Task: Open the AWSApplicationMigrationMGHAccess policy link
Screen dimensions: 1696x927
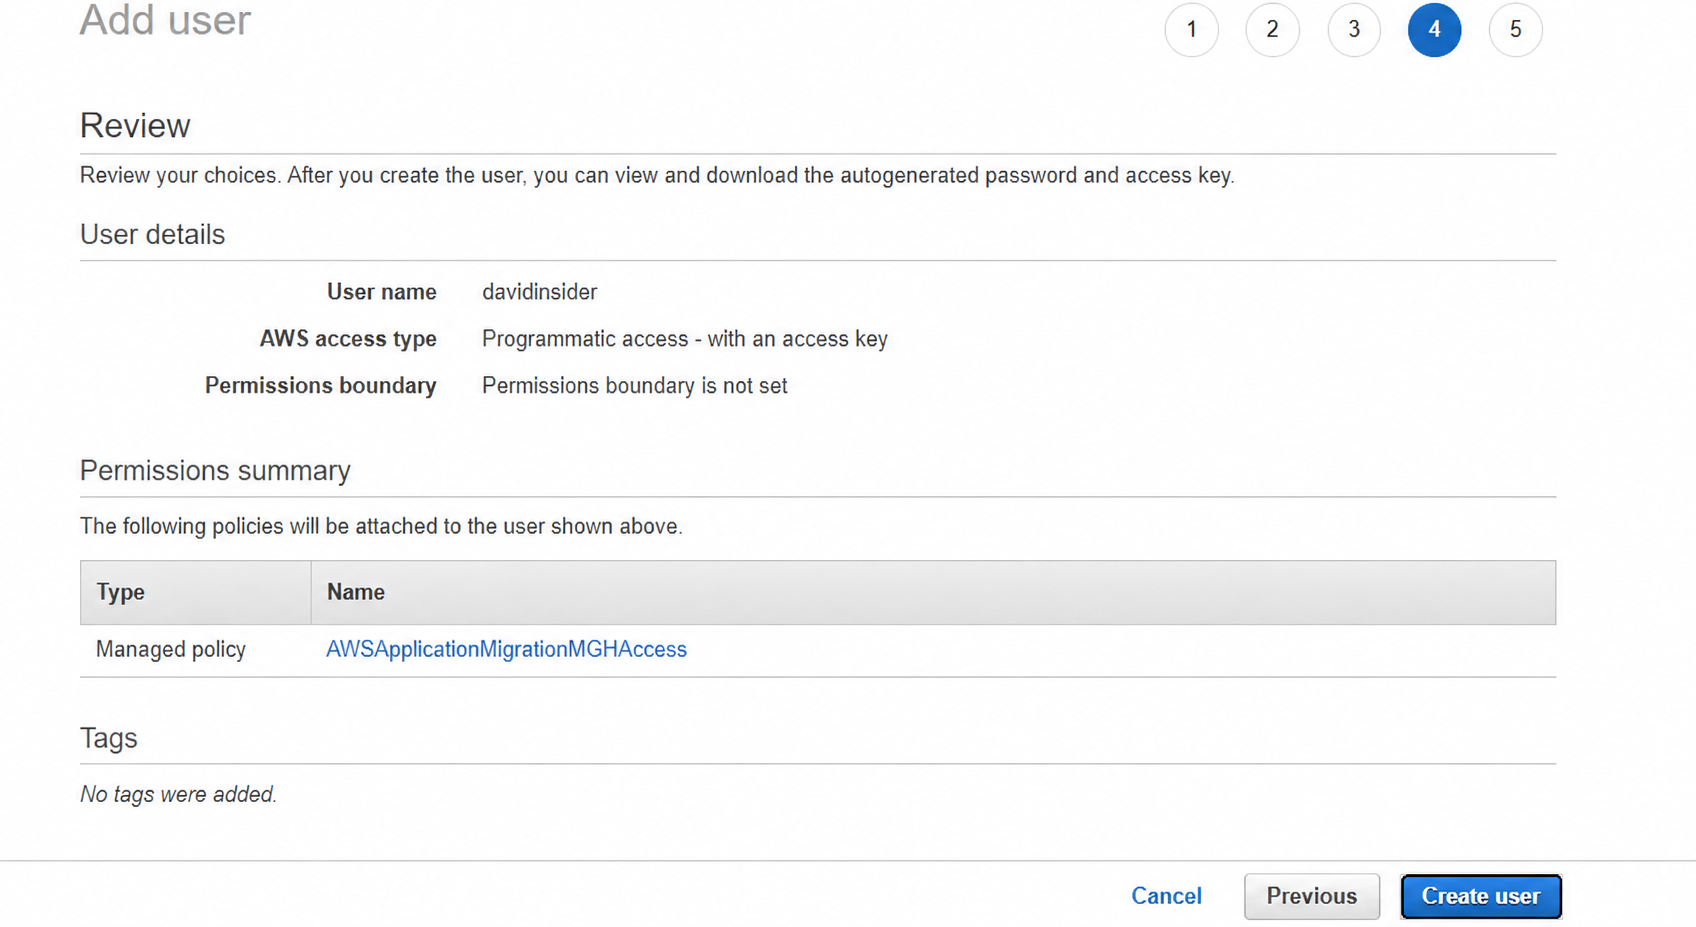Action: (506, 649)
